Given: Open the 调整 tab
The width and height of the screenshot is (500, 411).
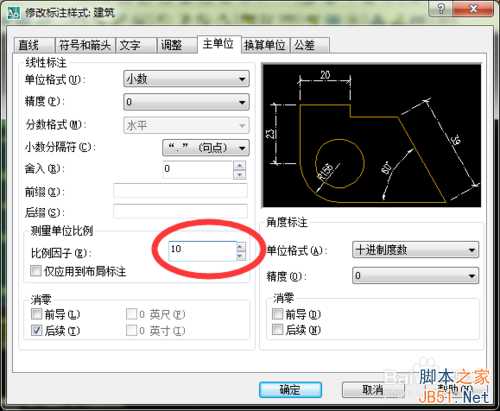Looking at the screenshot, I should coord(177,45).
